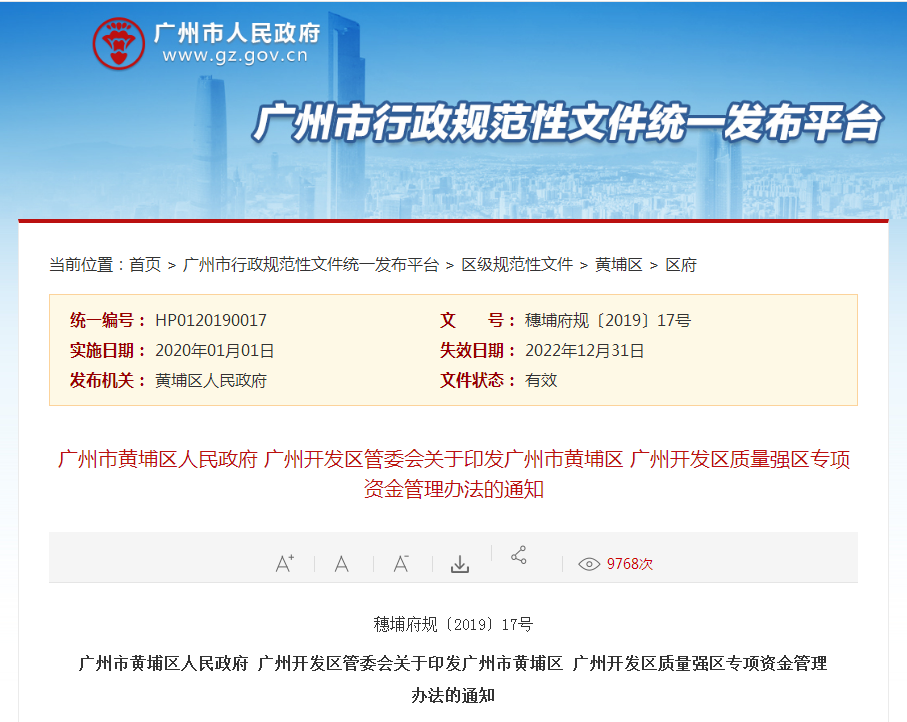Click the centered 穗埔府规〔2019〕17号 above the body
The width and height of the screenshot is (907, 722).
453,625
